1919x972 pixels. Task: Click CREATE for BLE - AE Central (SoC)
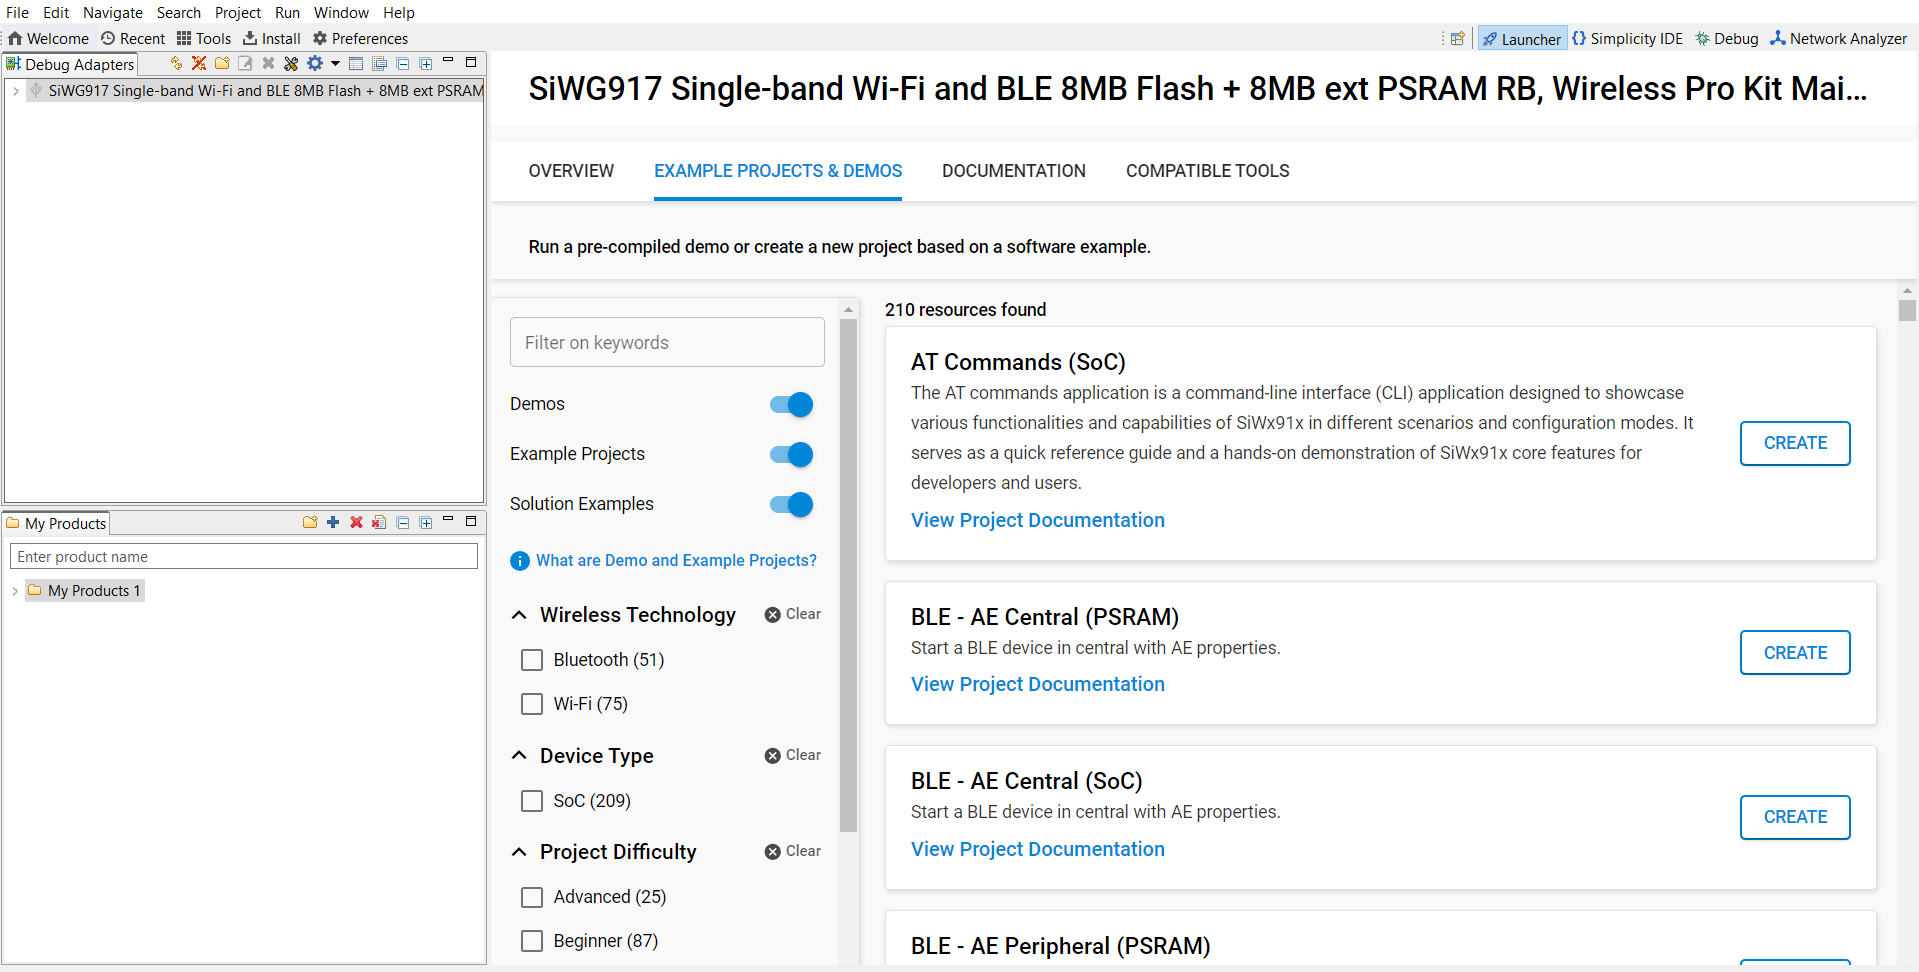point(1795,817)
